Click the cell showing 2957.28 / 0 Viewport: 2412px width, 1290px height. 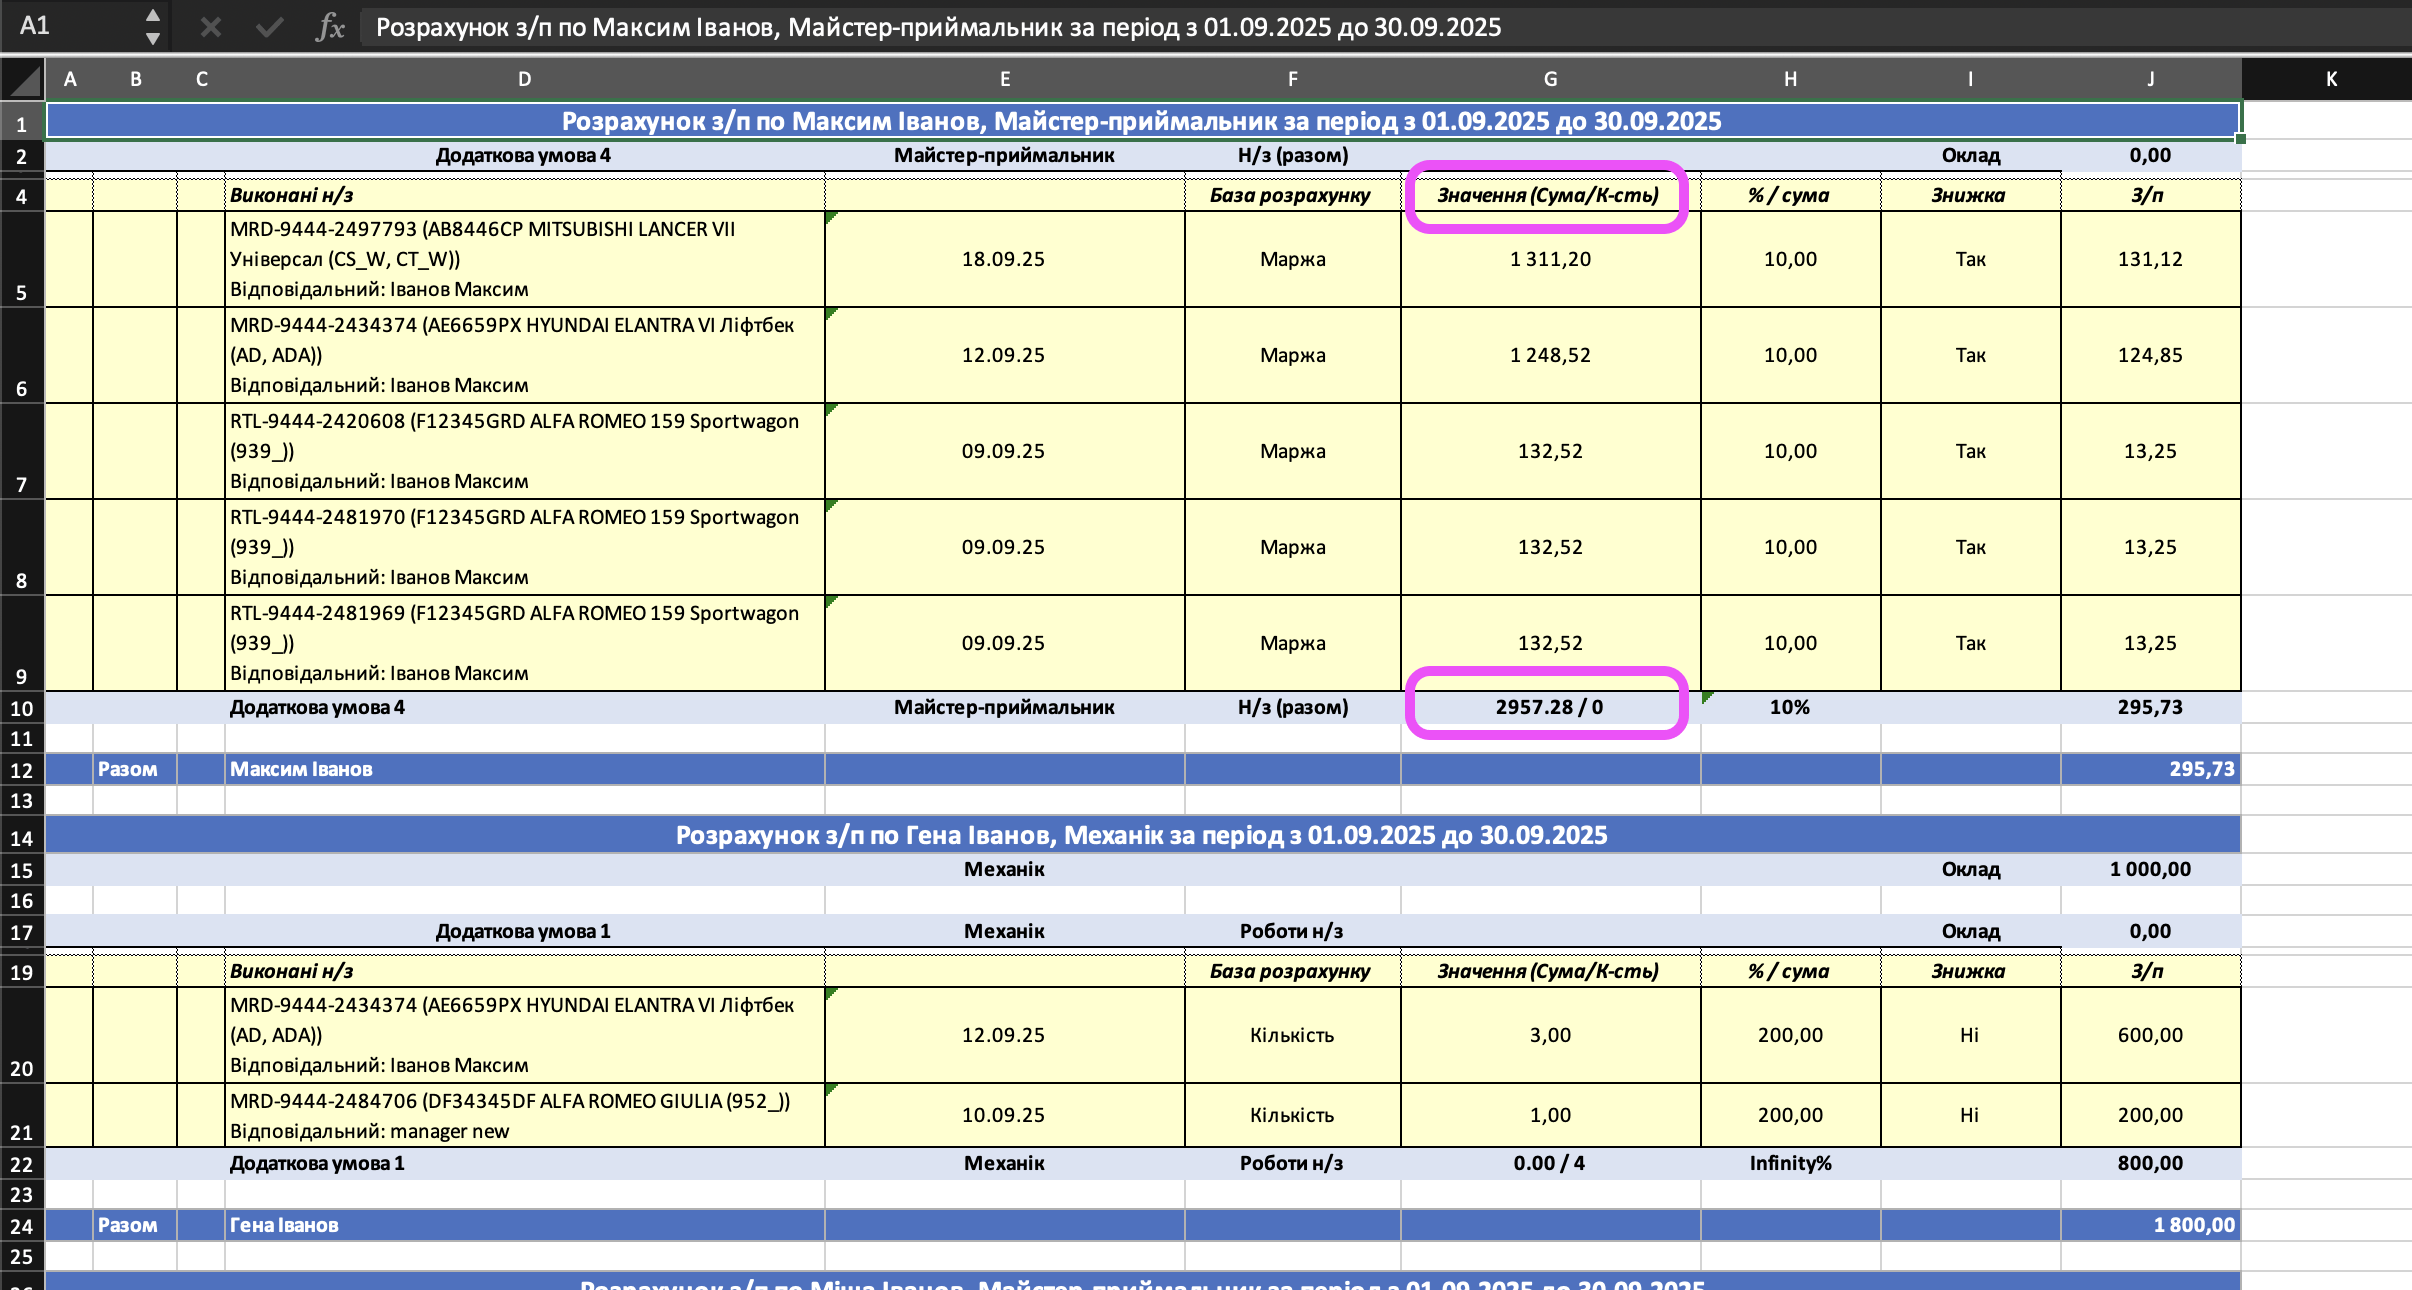1549,707
